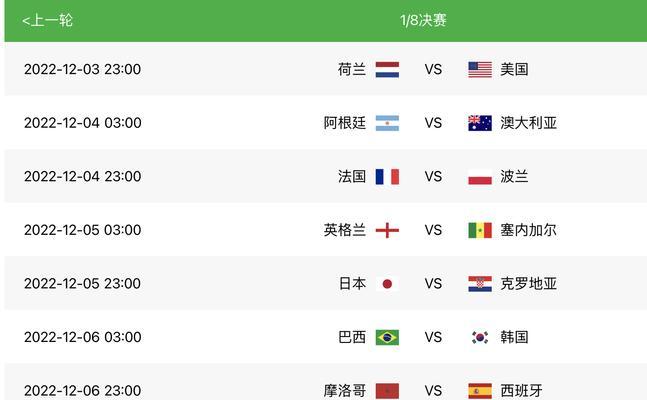Tap the Croatia flag icon

[480, 284]
